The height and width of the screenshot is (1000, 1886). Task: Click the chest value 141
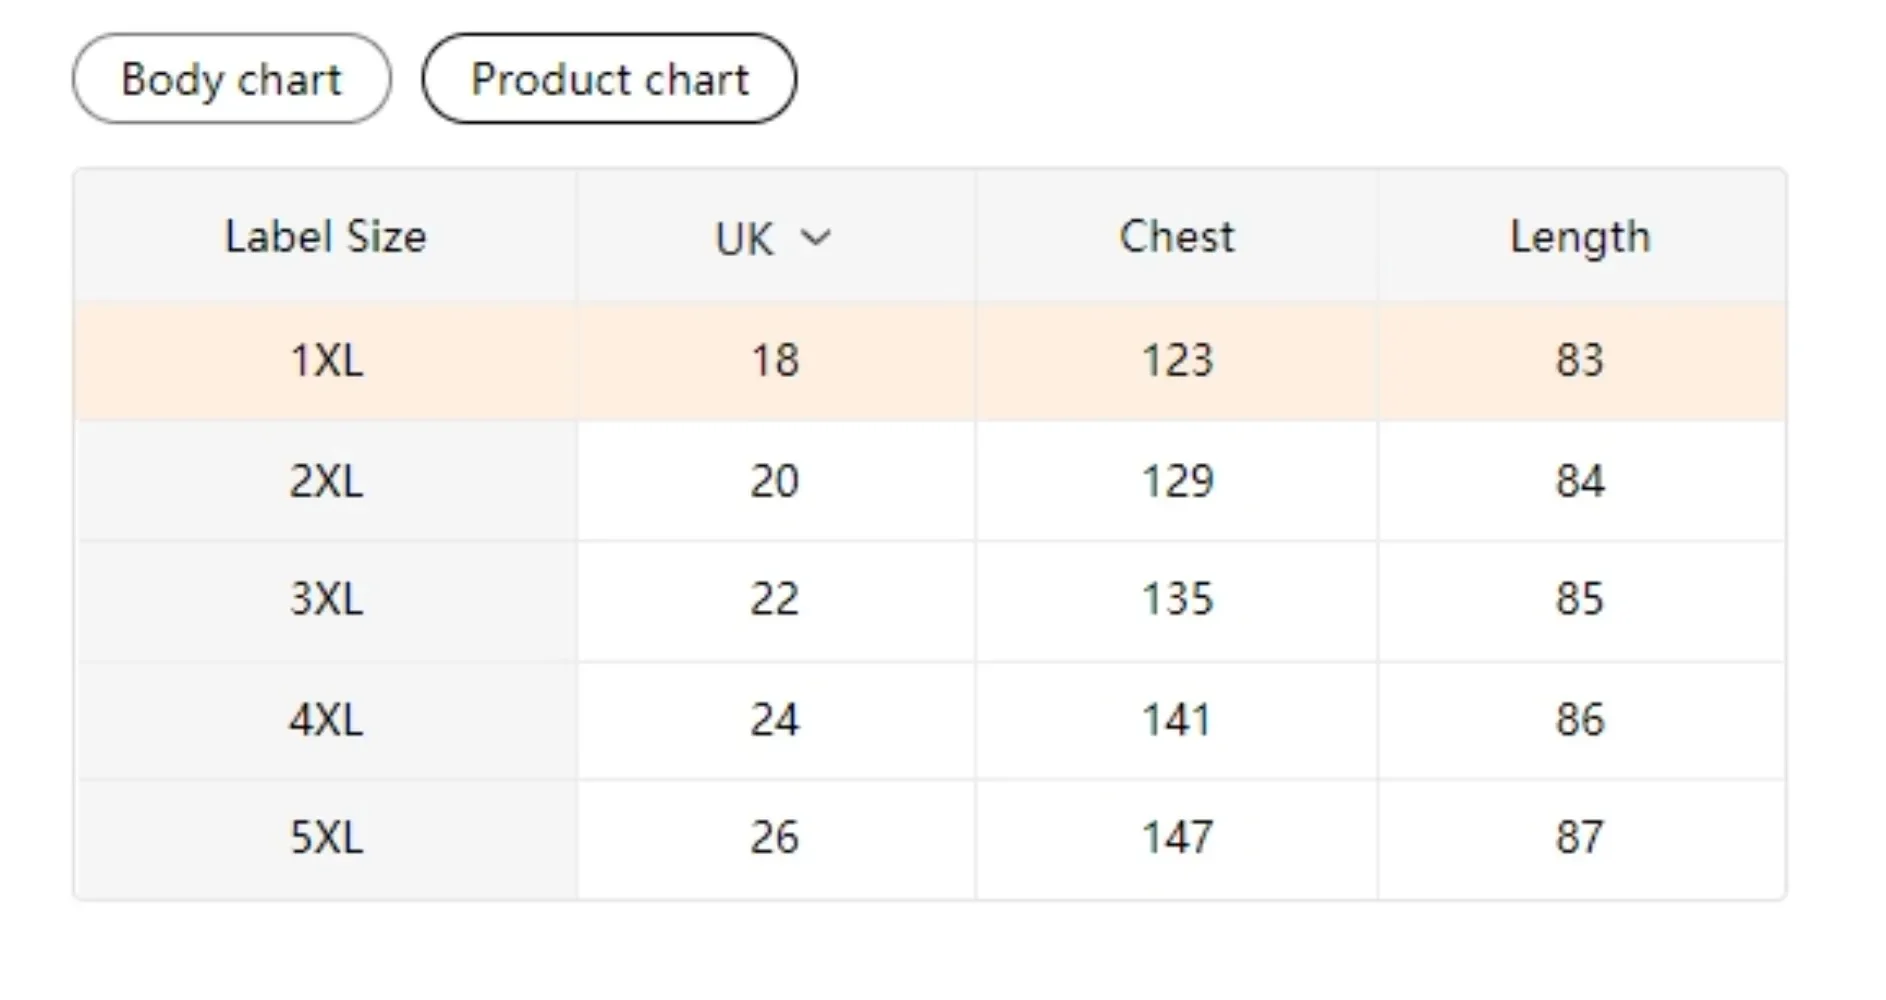coord(1177,719)
